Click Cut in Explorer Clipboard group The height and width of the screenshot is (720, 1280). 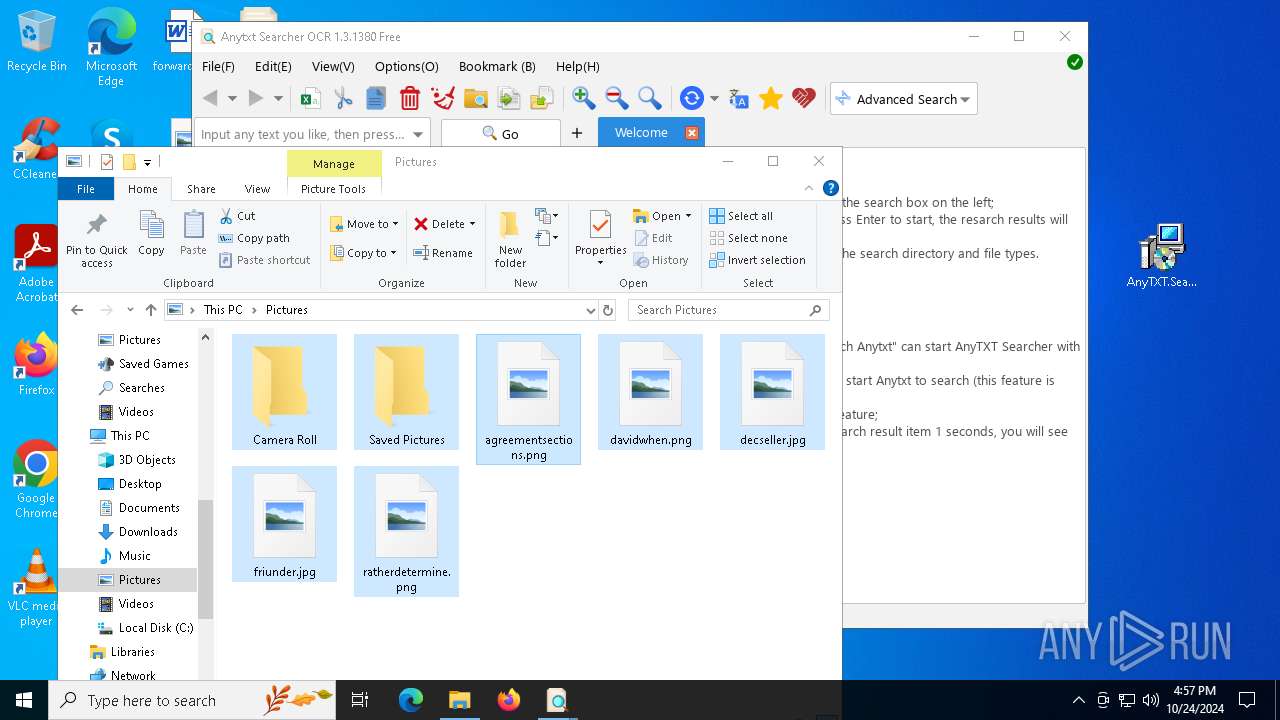(238, 216)
